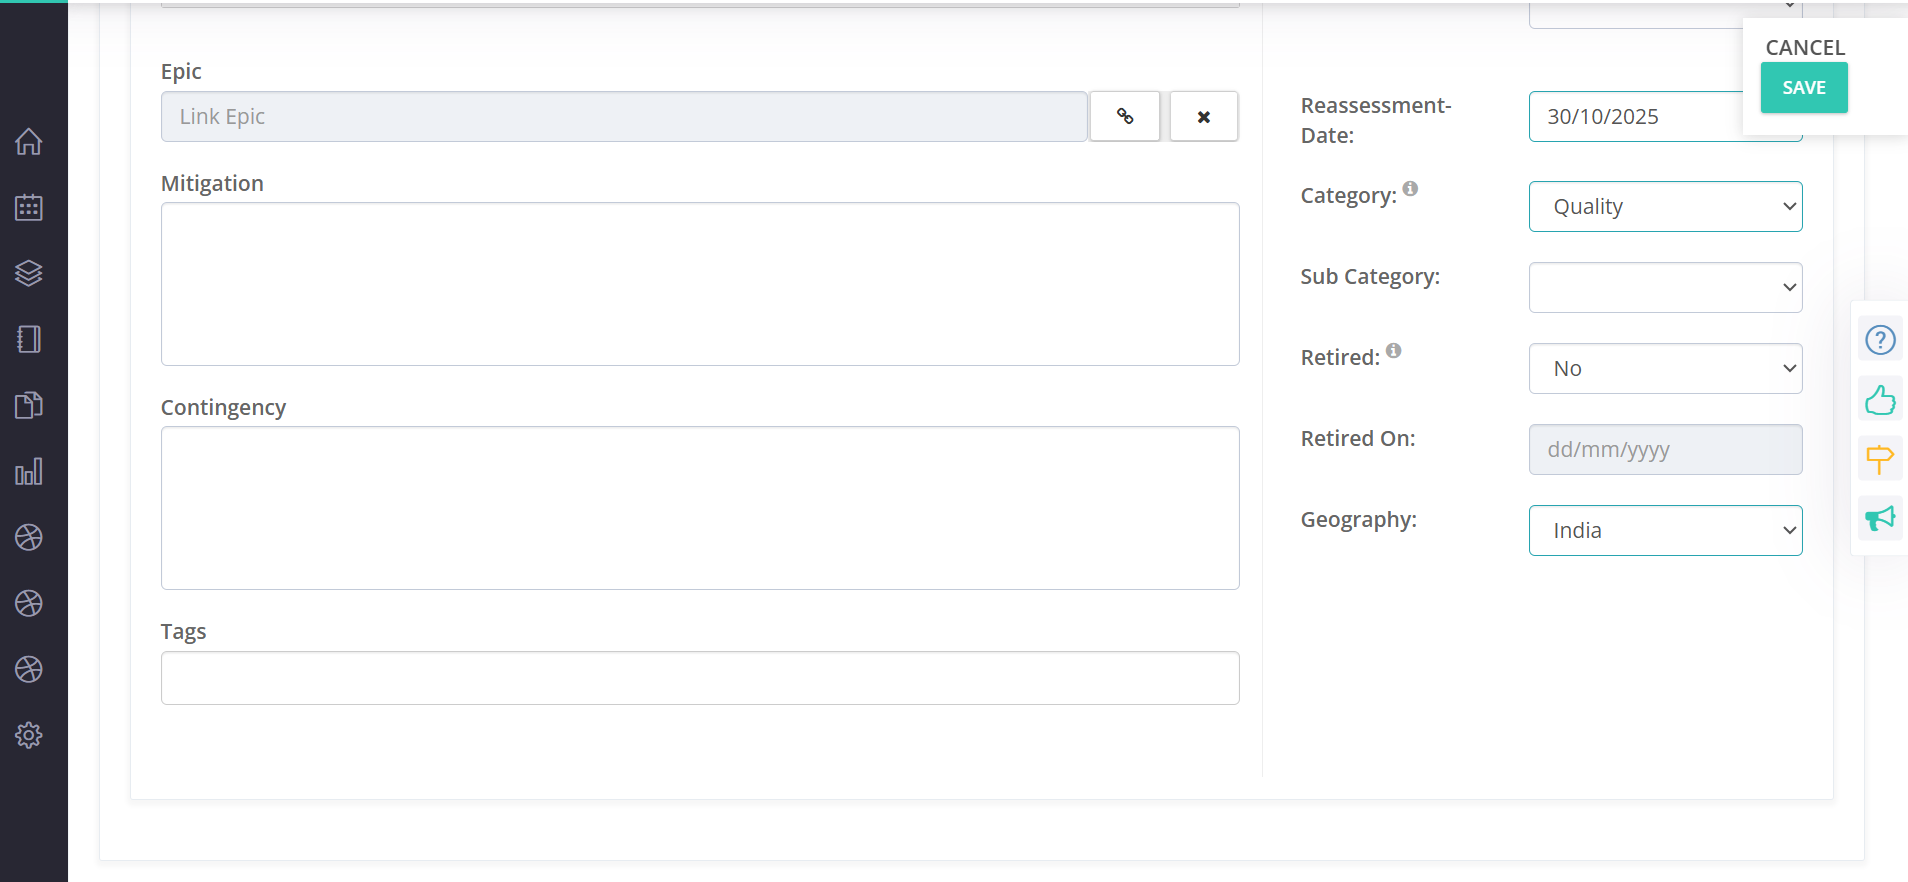
Task: Open the bar chart reports icon
Action: pyautogui.click(x=29, y=472)
